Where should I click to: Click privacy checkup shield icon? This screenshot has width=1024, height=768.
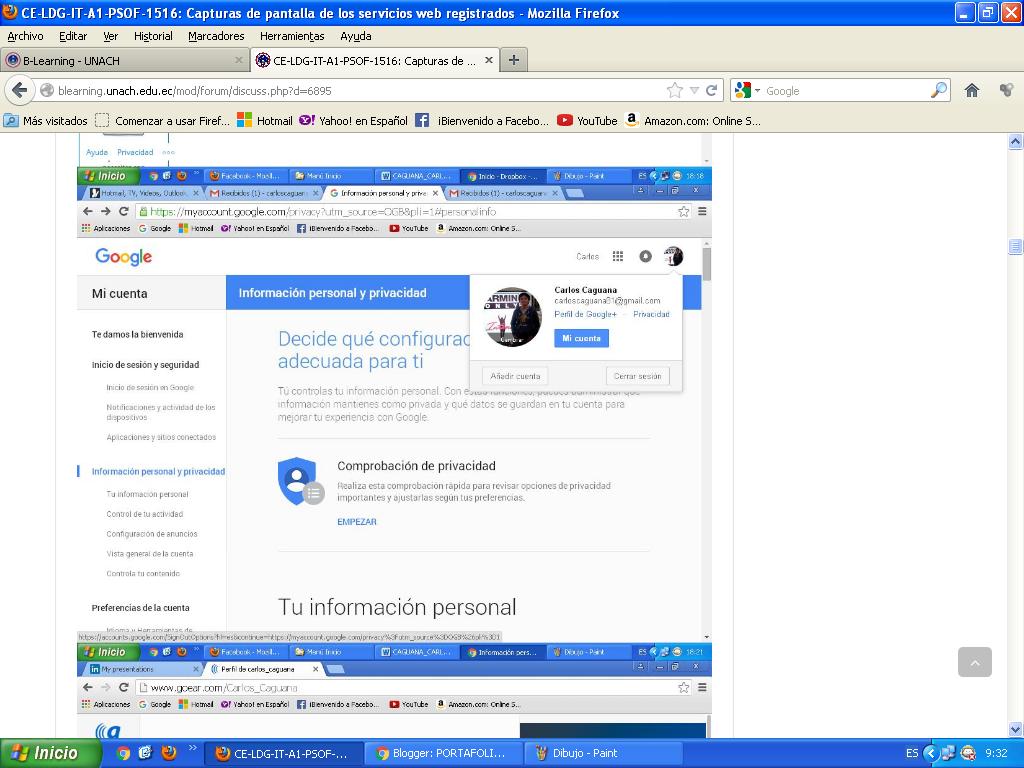coord(300,481)
